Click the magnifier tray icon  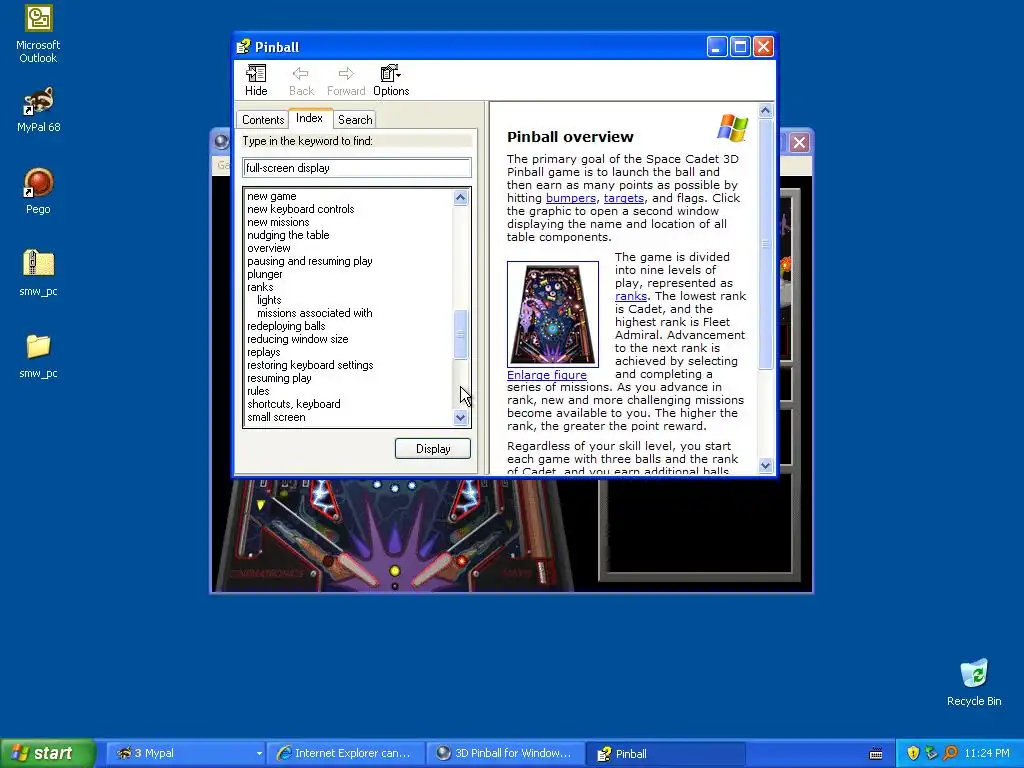pos(951,753)
